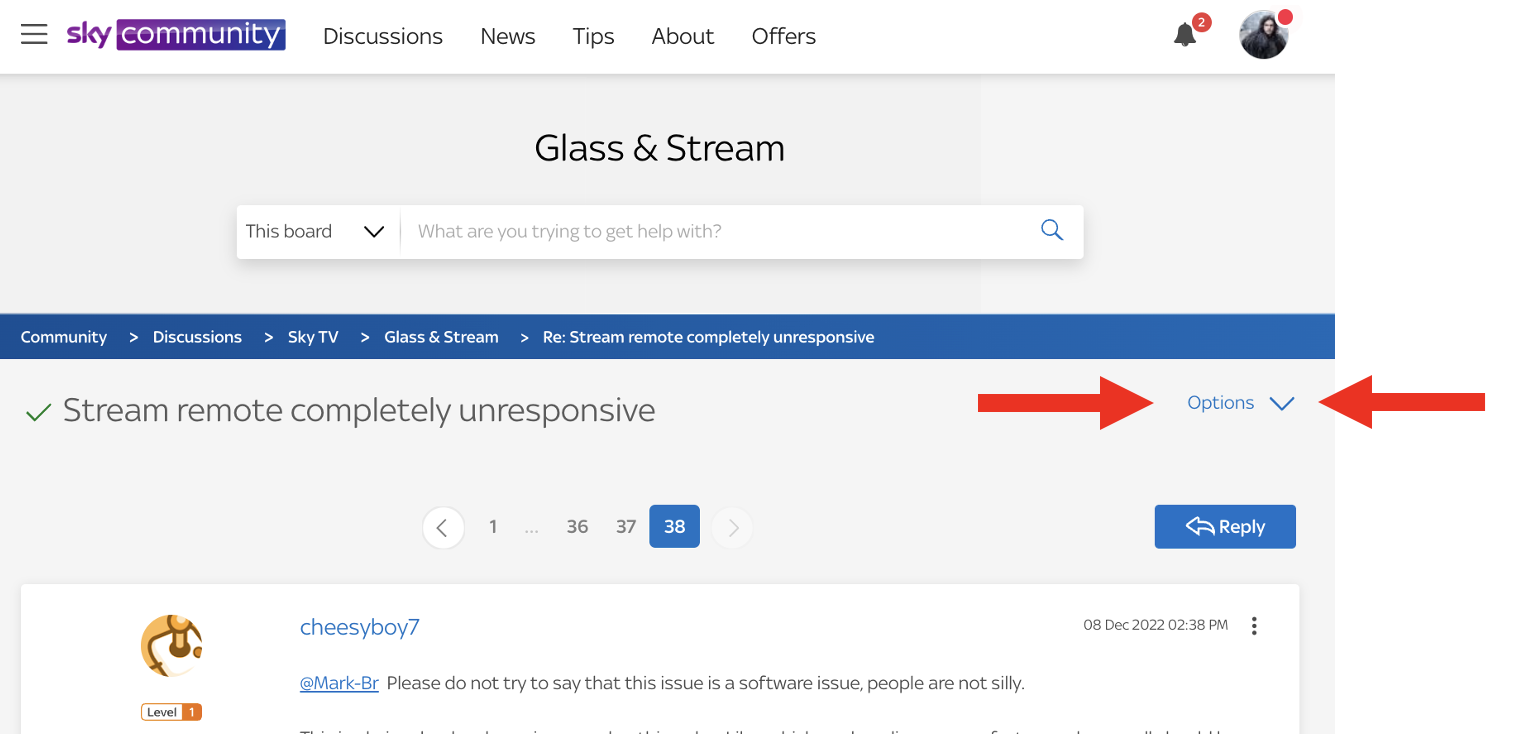The image size is (1516, 734).
Task: Open the hamburger navigation menu
Action: [x=34, y=33]
